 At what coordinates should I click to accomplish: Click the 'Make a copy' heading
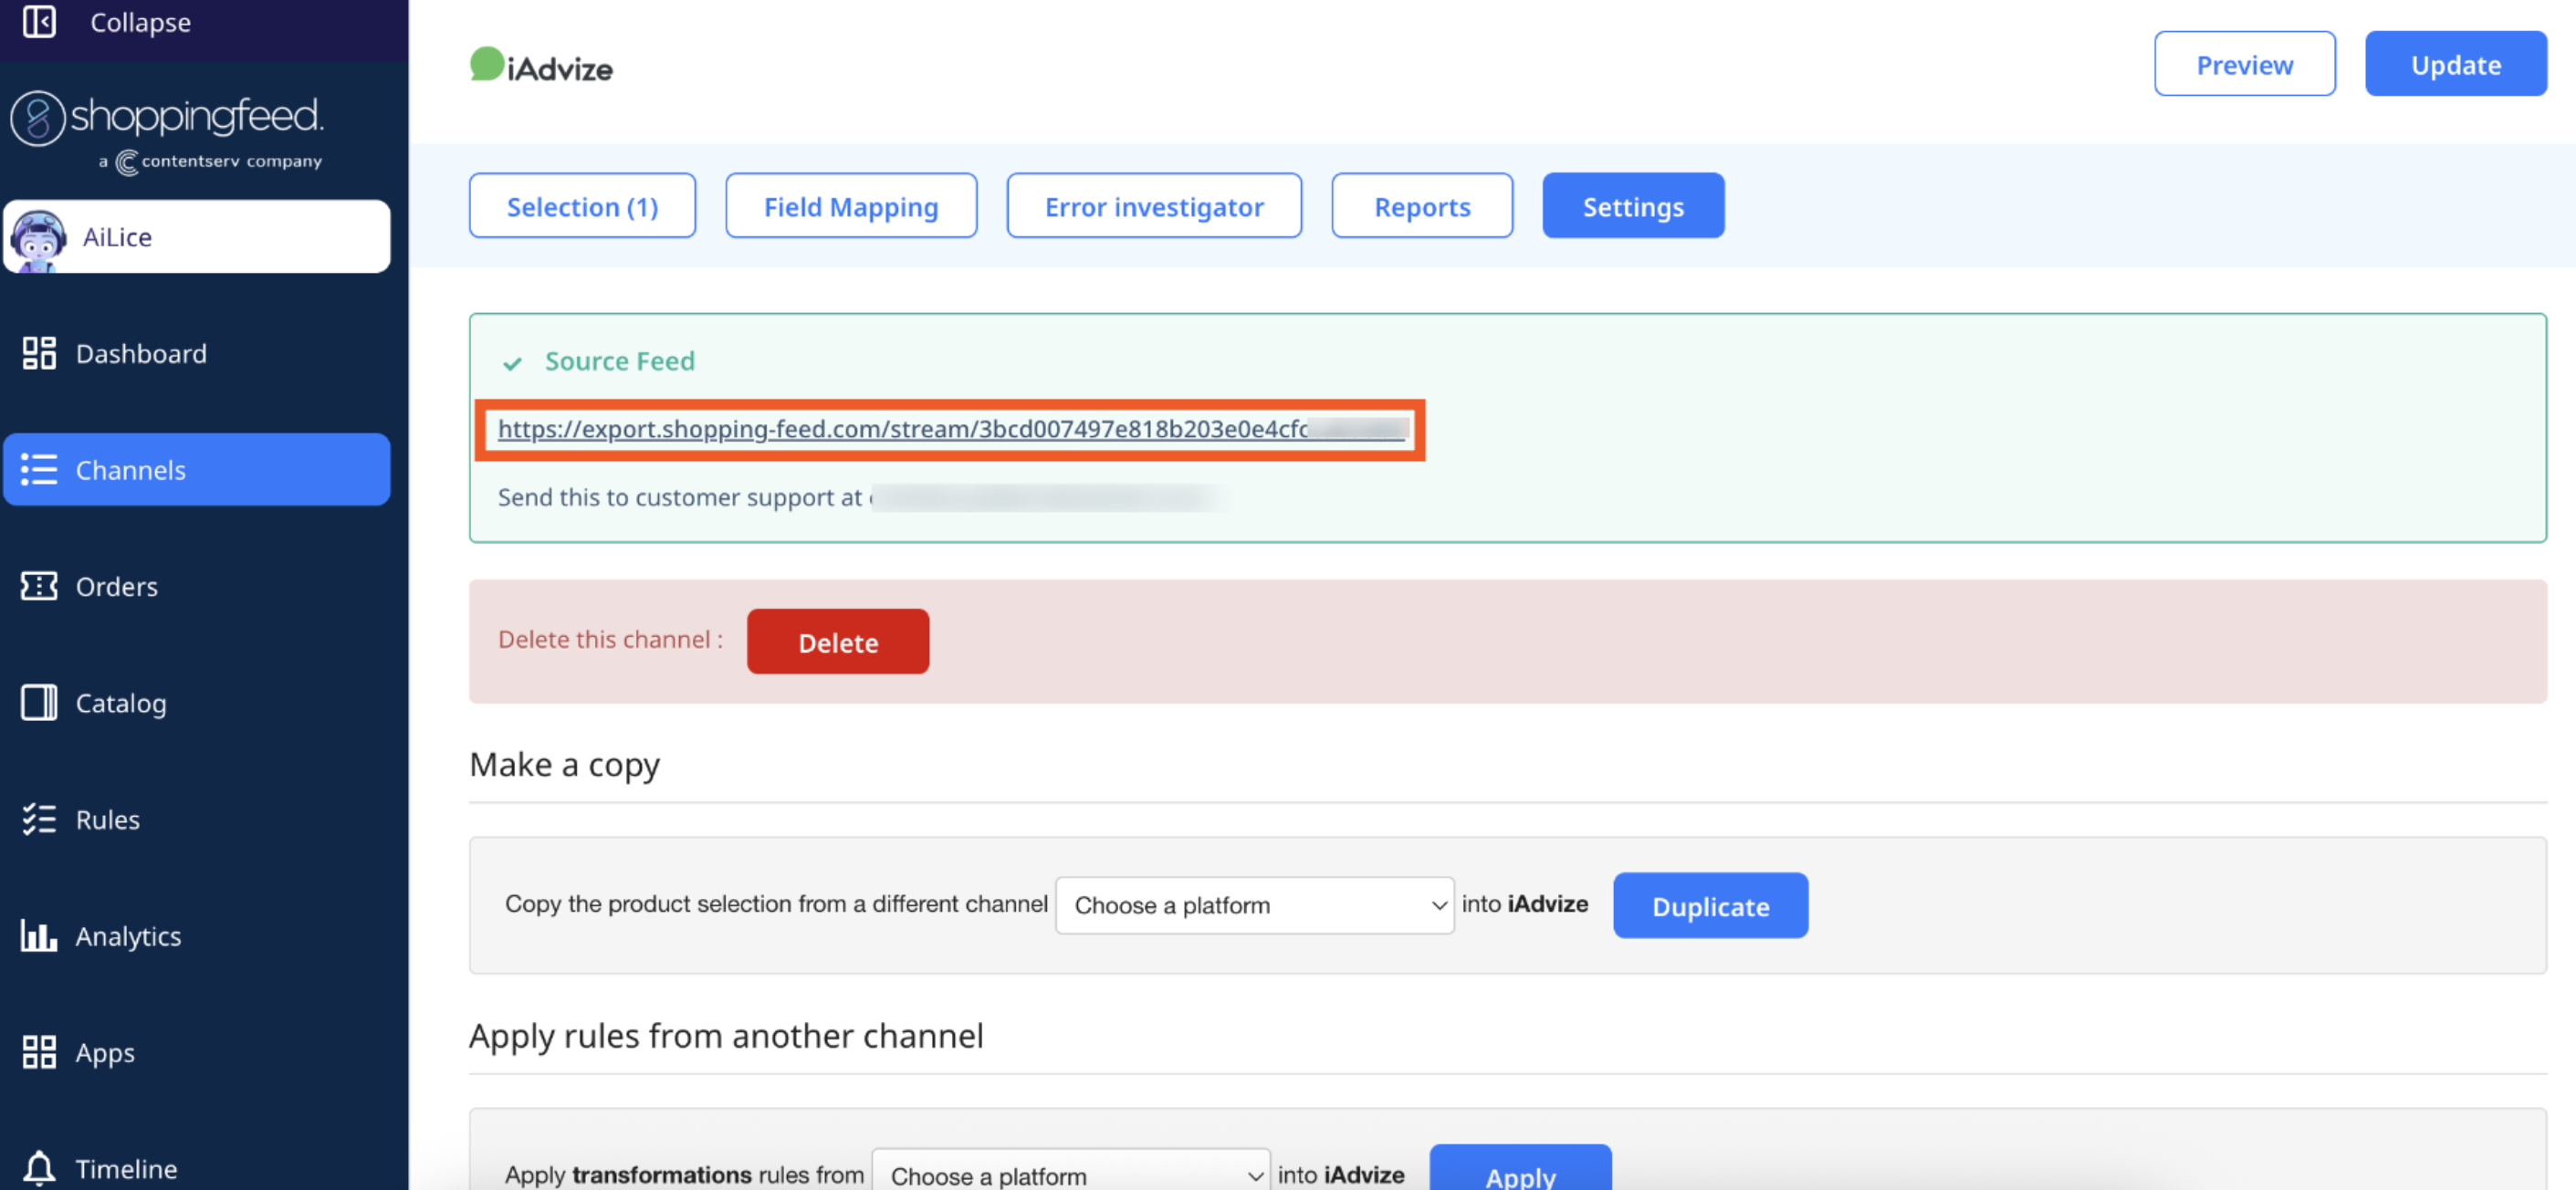click(x=564, y=765)
